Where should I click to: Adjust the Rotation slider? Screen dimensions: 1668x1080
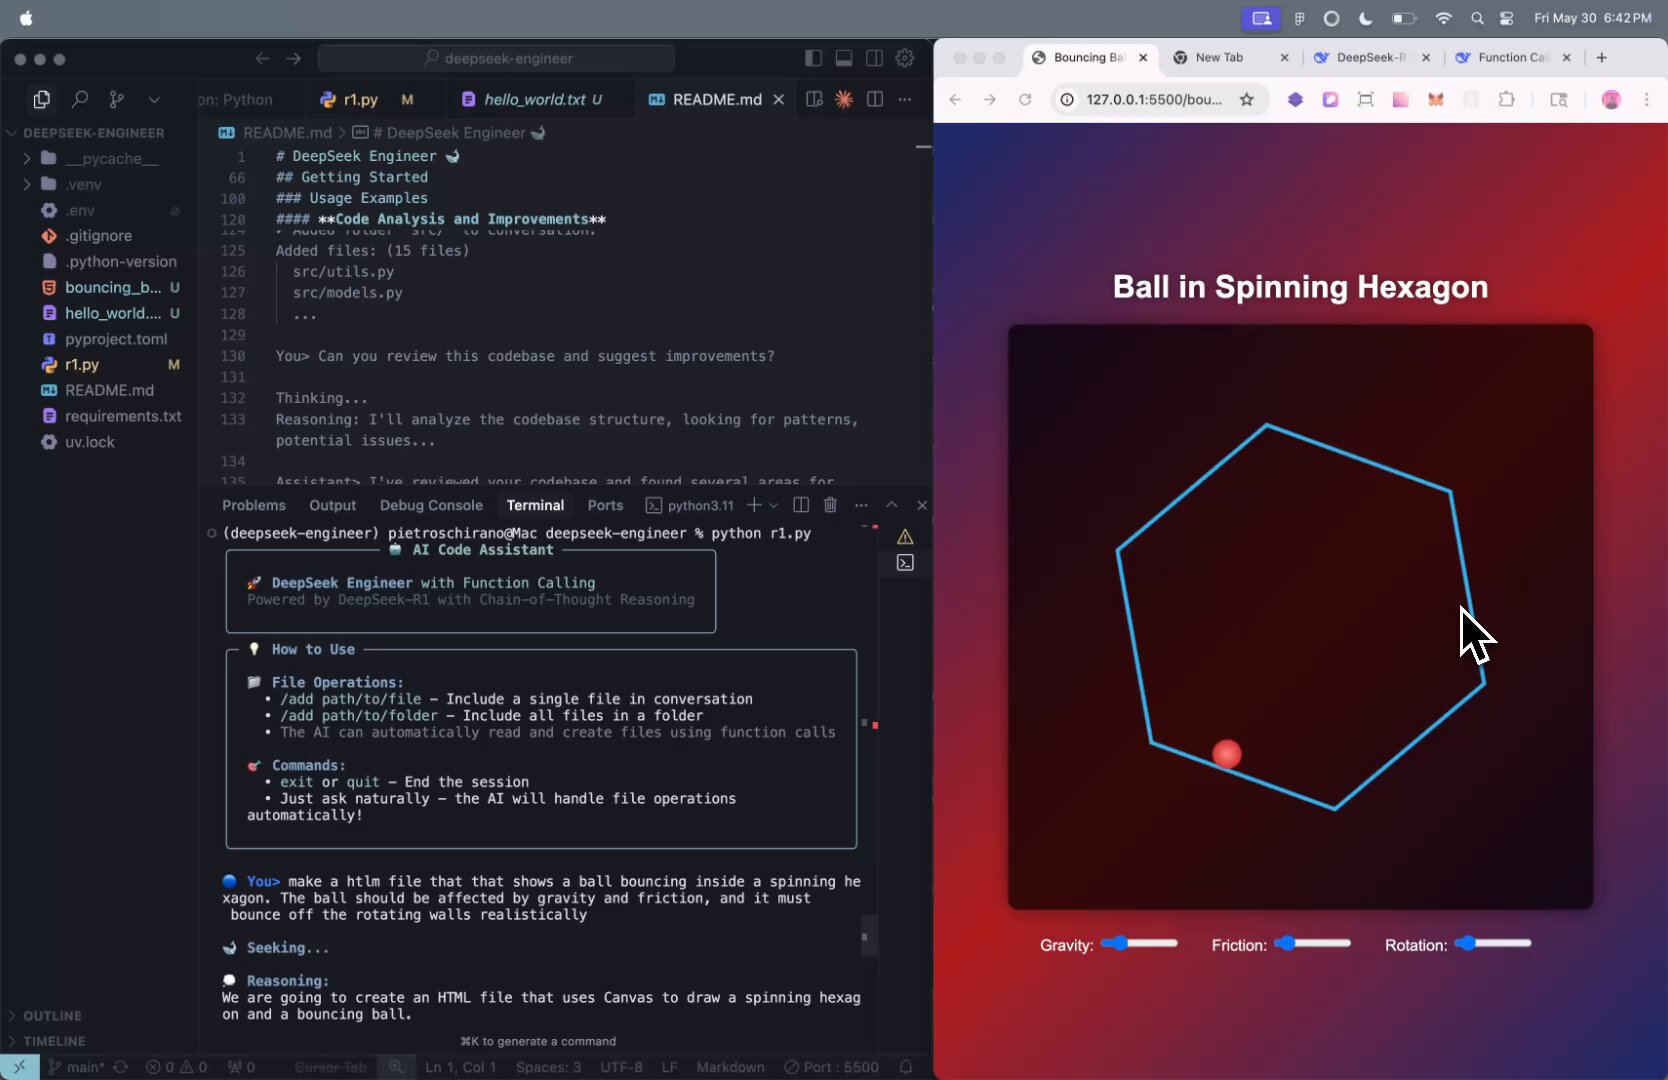(1493, 943)
